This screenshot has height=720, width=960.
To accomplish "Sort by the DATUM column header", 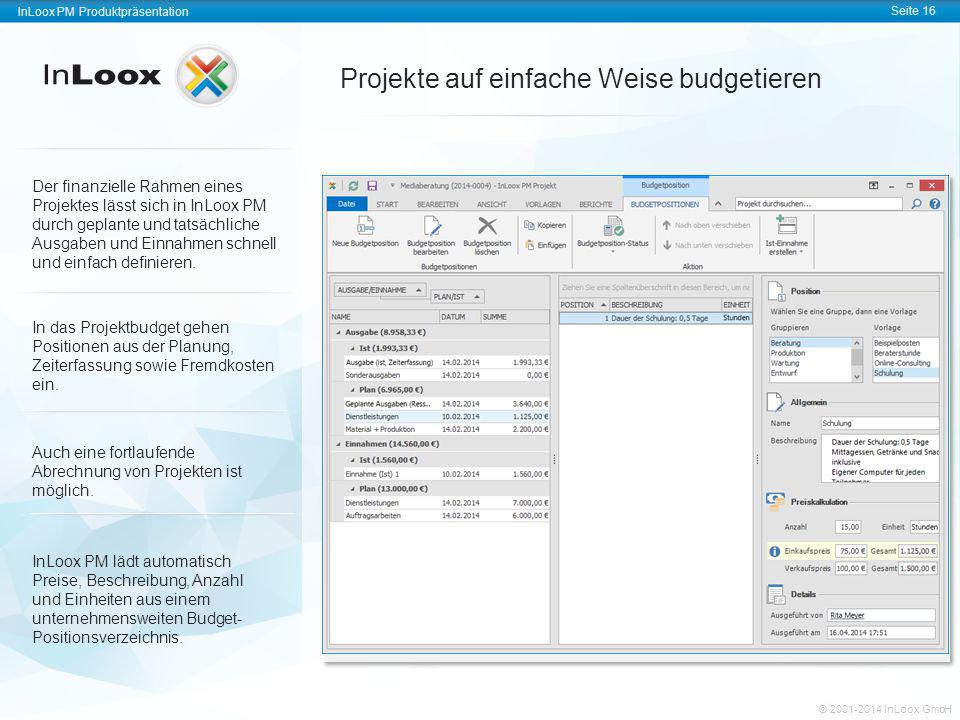I will click(460, 317).
